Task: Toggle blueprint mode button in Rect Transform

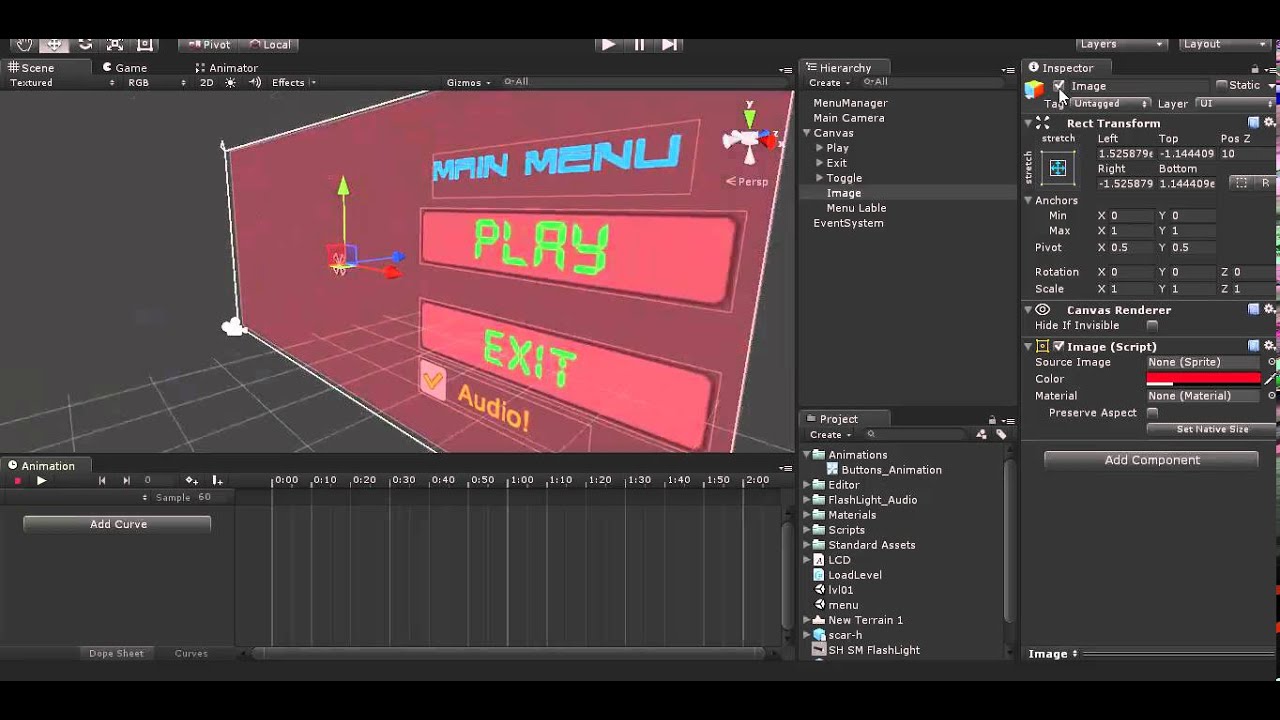Action: tap(1241, 183)
